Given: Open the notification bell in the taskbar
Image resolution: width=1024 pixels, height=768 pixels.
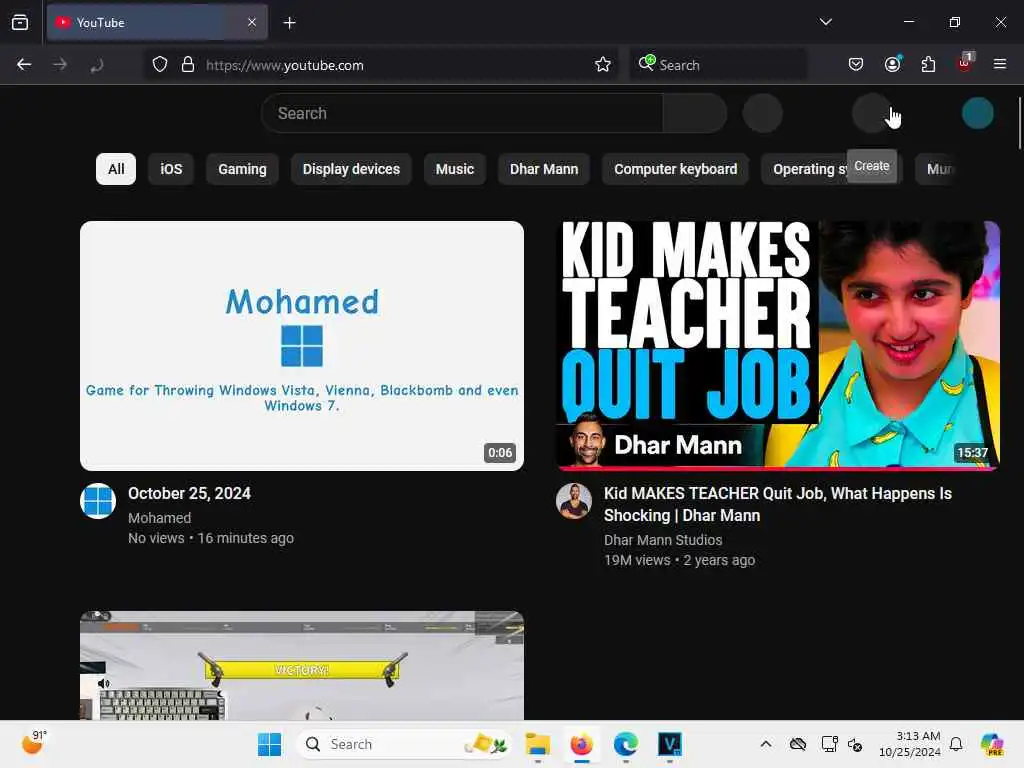Looking at the screenshot, I should click(956, 744).
